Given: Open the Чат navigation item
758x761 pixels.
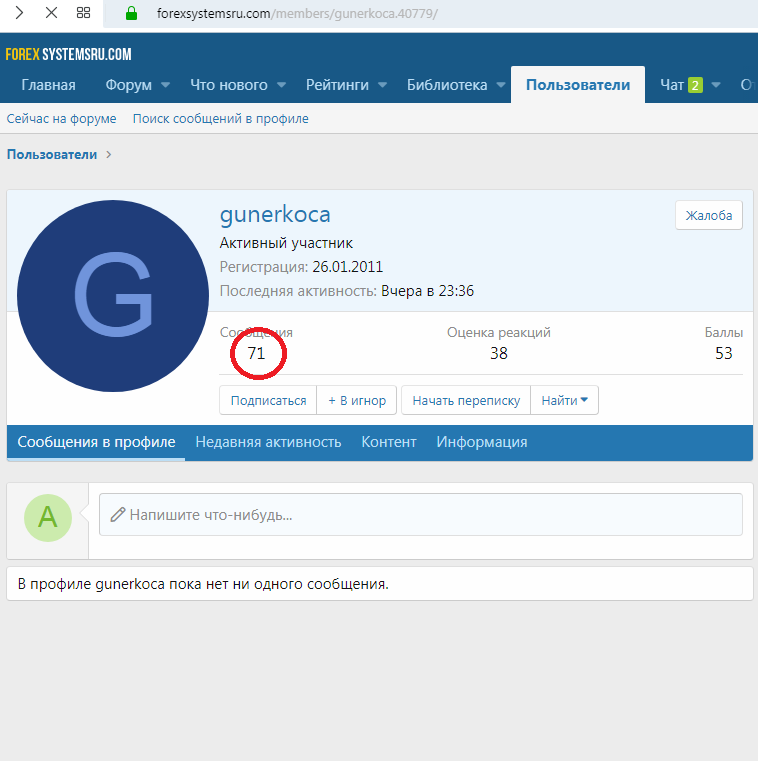Looking at the screenshot, I should click(x=672, y=85).
